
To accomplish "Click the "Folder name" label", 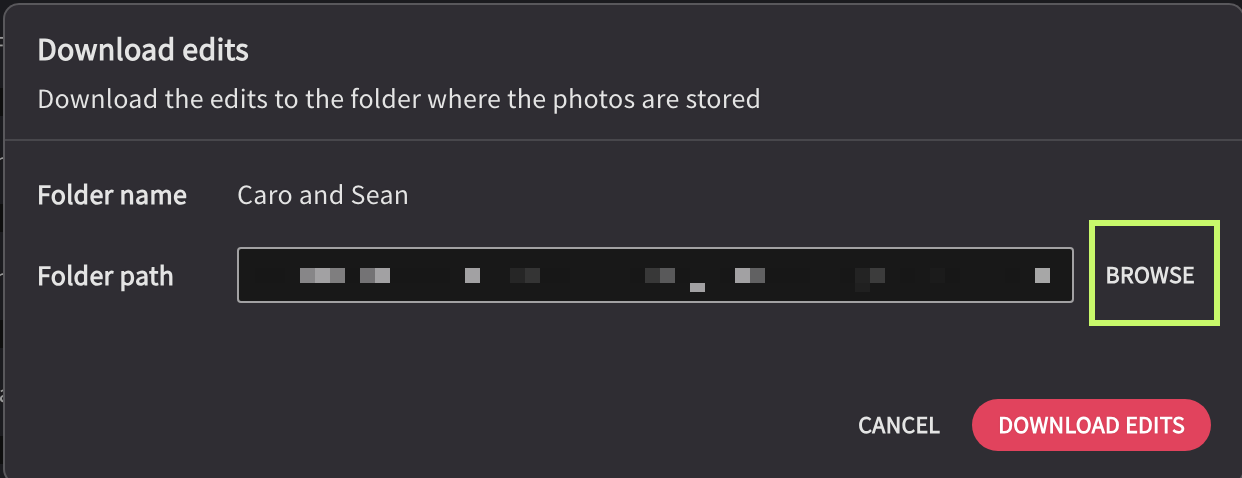I will tap(112, 195).
